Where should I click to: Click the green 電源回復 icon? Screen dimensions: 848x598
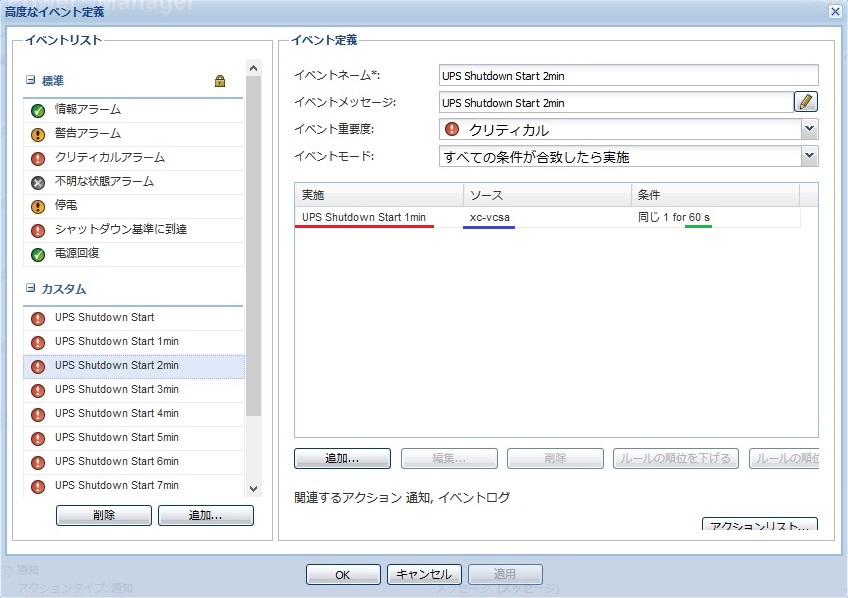(x=38, y=254)
